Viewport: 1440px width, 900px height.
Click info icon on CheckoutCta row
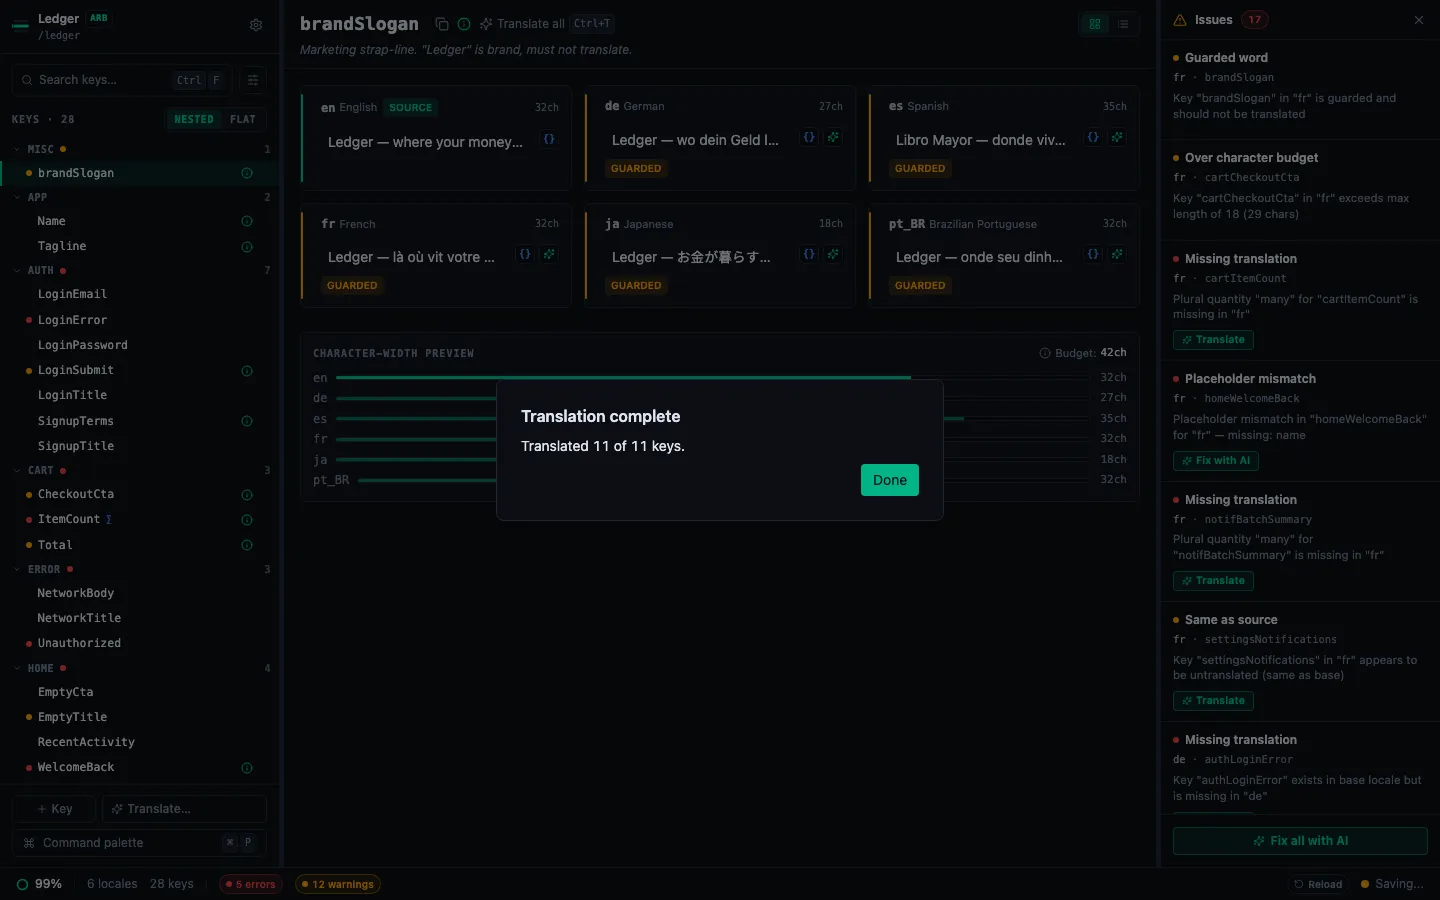click(247, 495)
